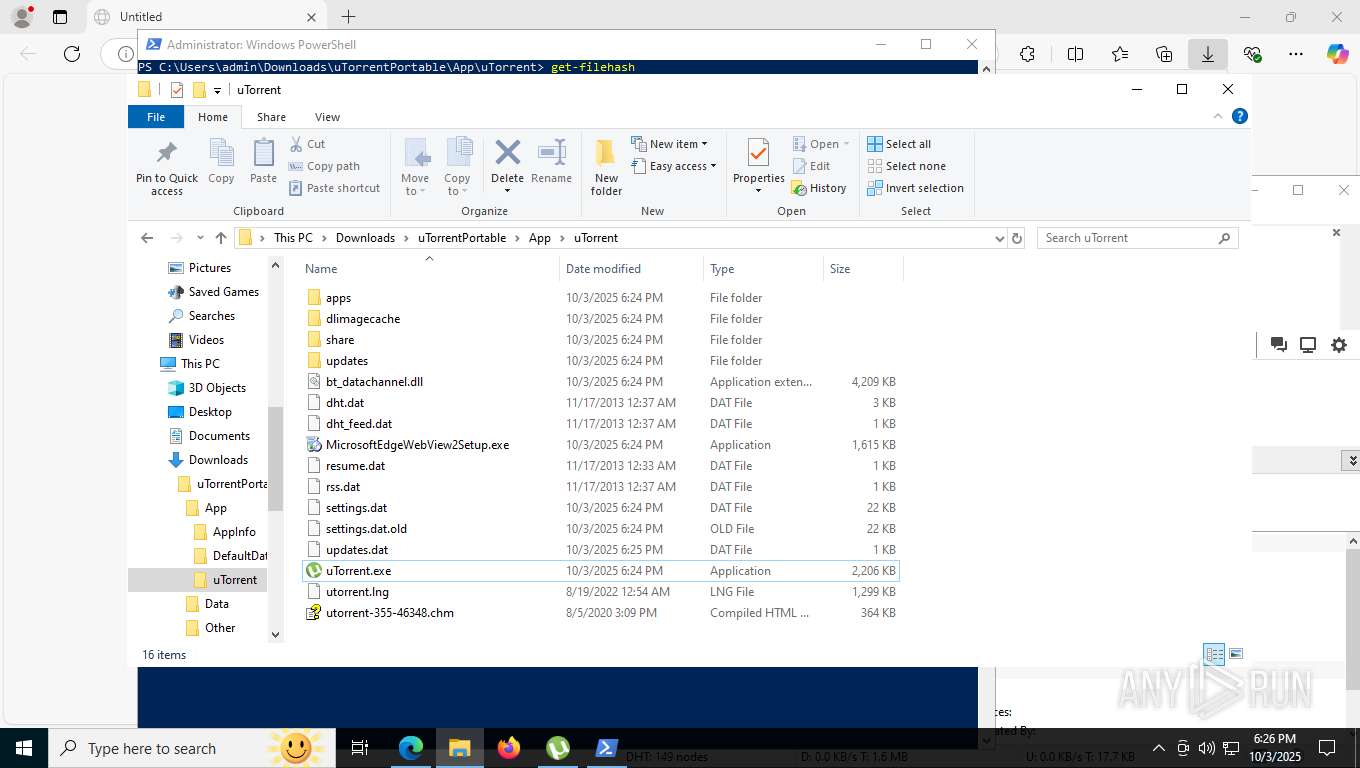Screen dimensions: 1360x768
Task: Select utorrent-355-46348.chm file
Action: [600, 613]
